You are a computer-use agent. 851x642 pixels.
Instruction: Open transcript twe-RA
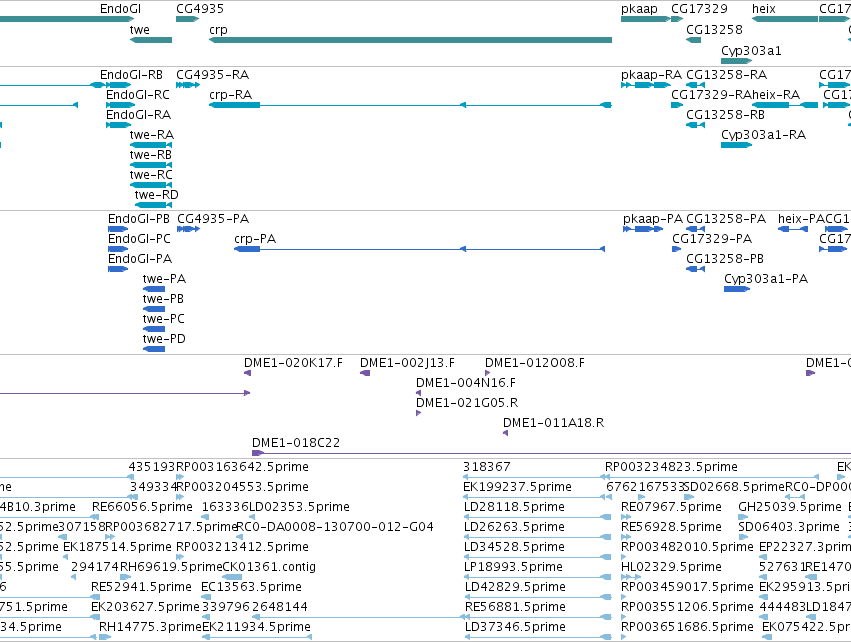(x=152, y=135)
